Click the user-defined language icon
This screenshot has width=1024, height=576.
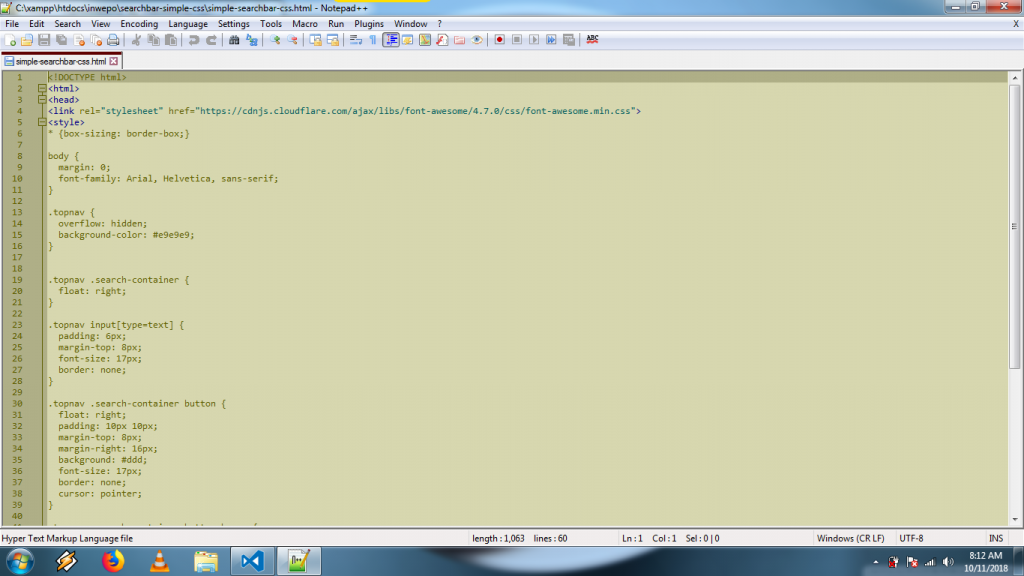408,40
